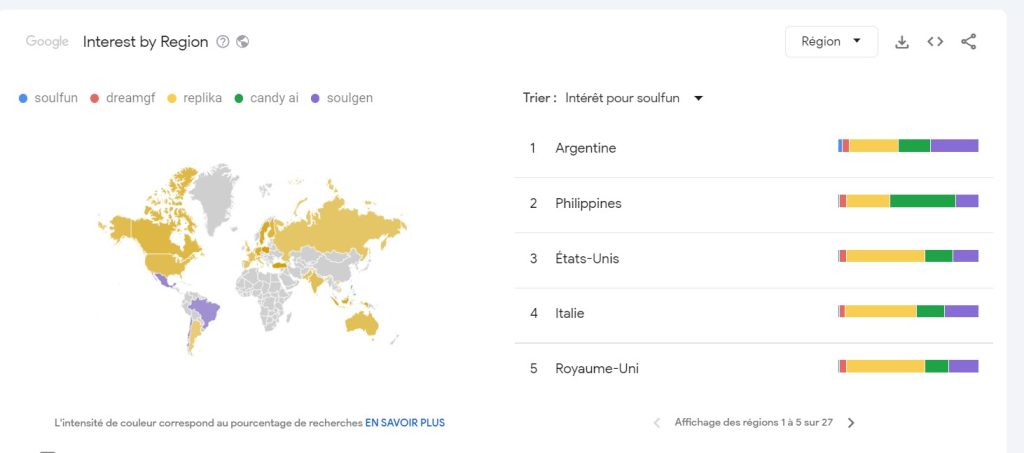Click the Philippines row
Screen dimensions: 1024x453
click(754, 204)
